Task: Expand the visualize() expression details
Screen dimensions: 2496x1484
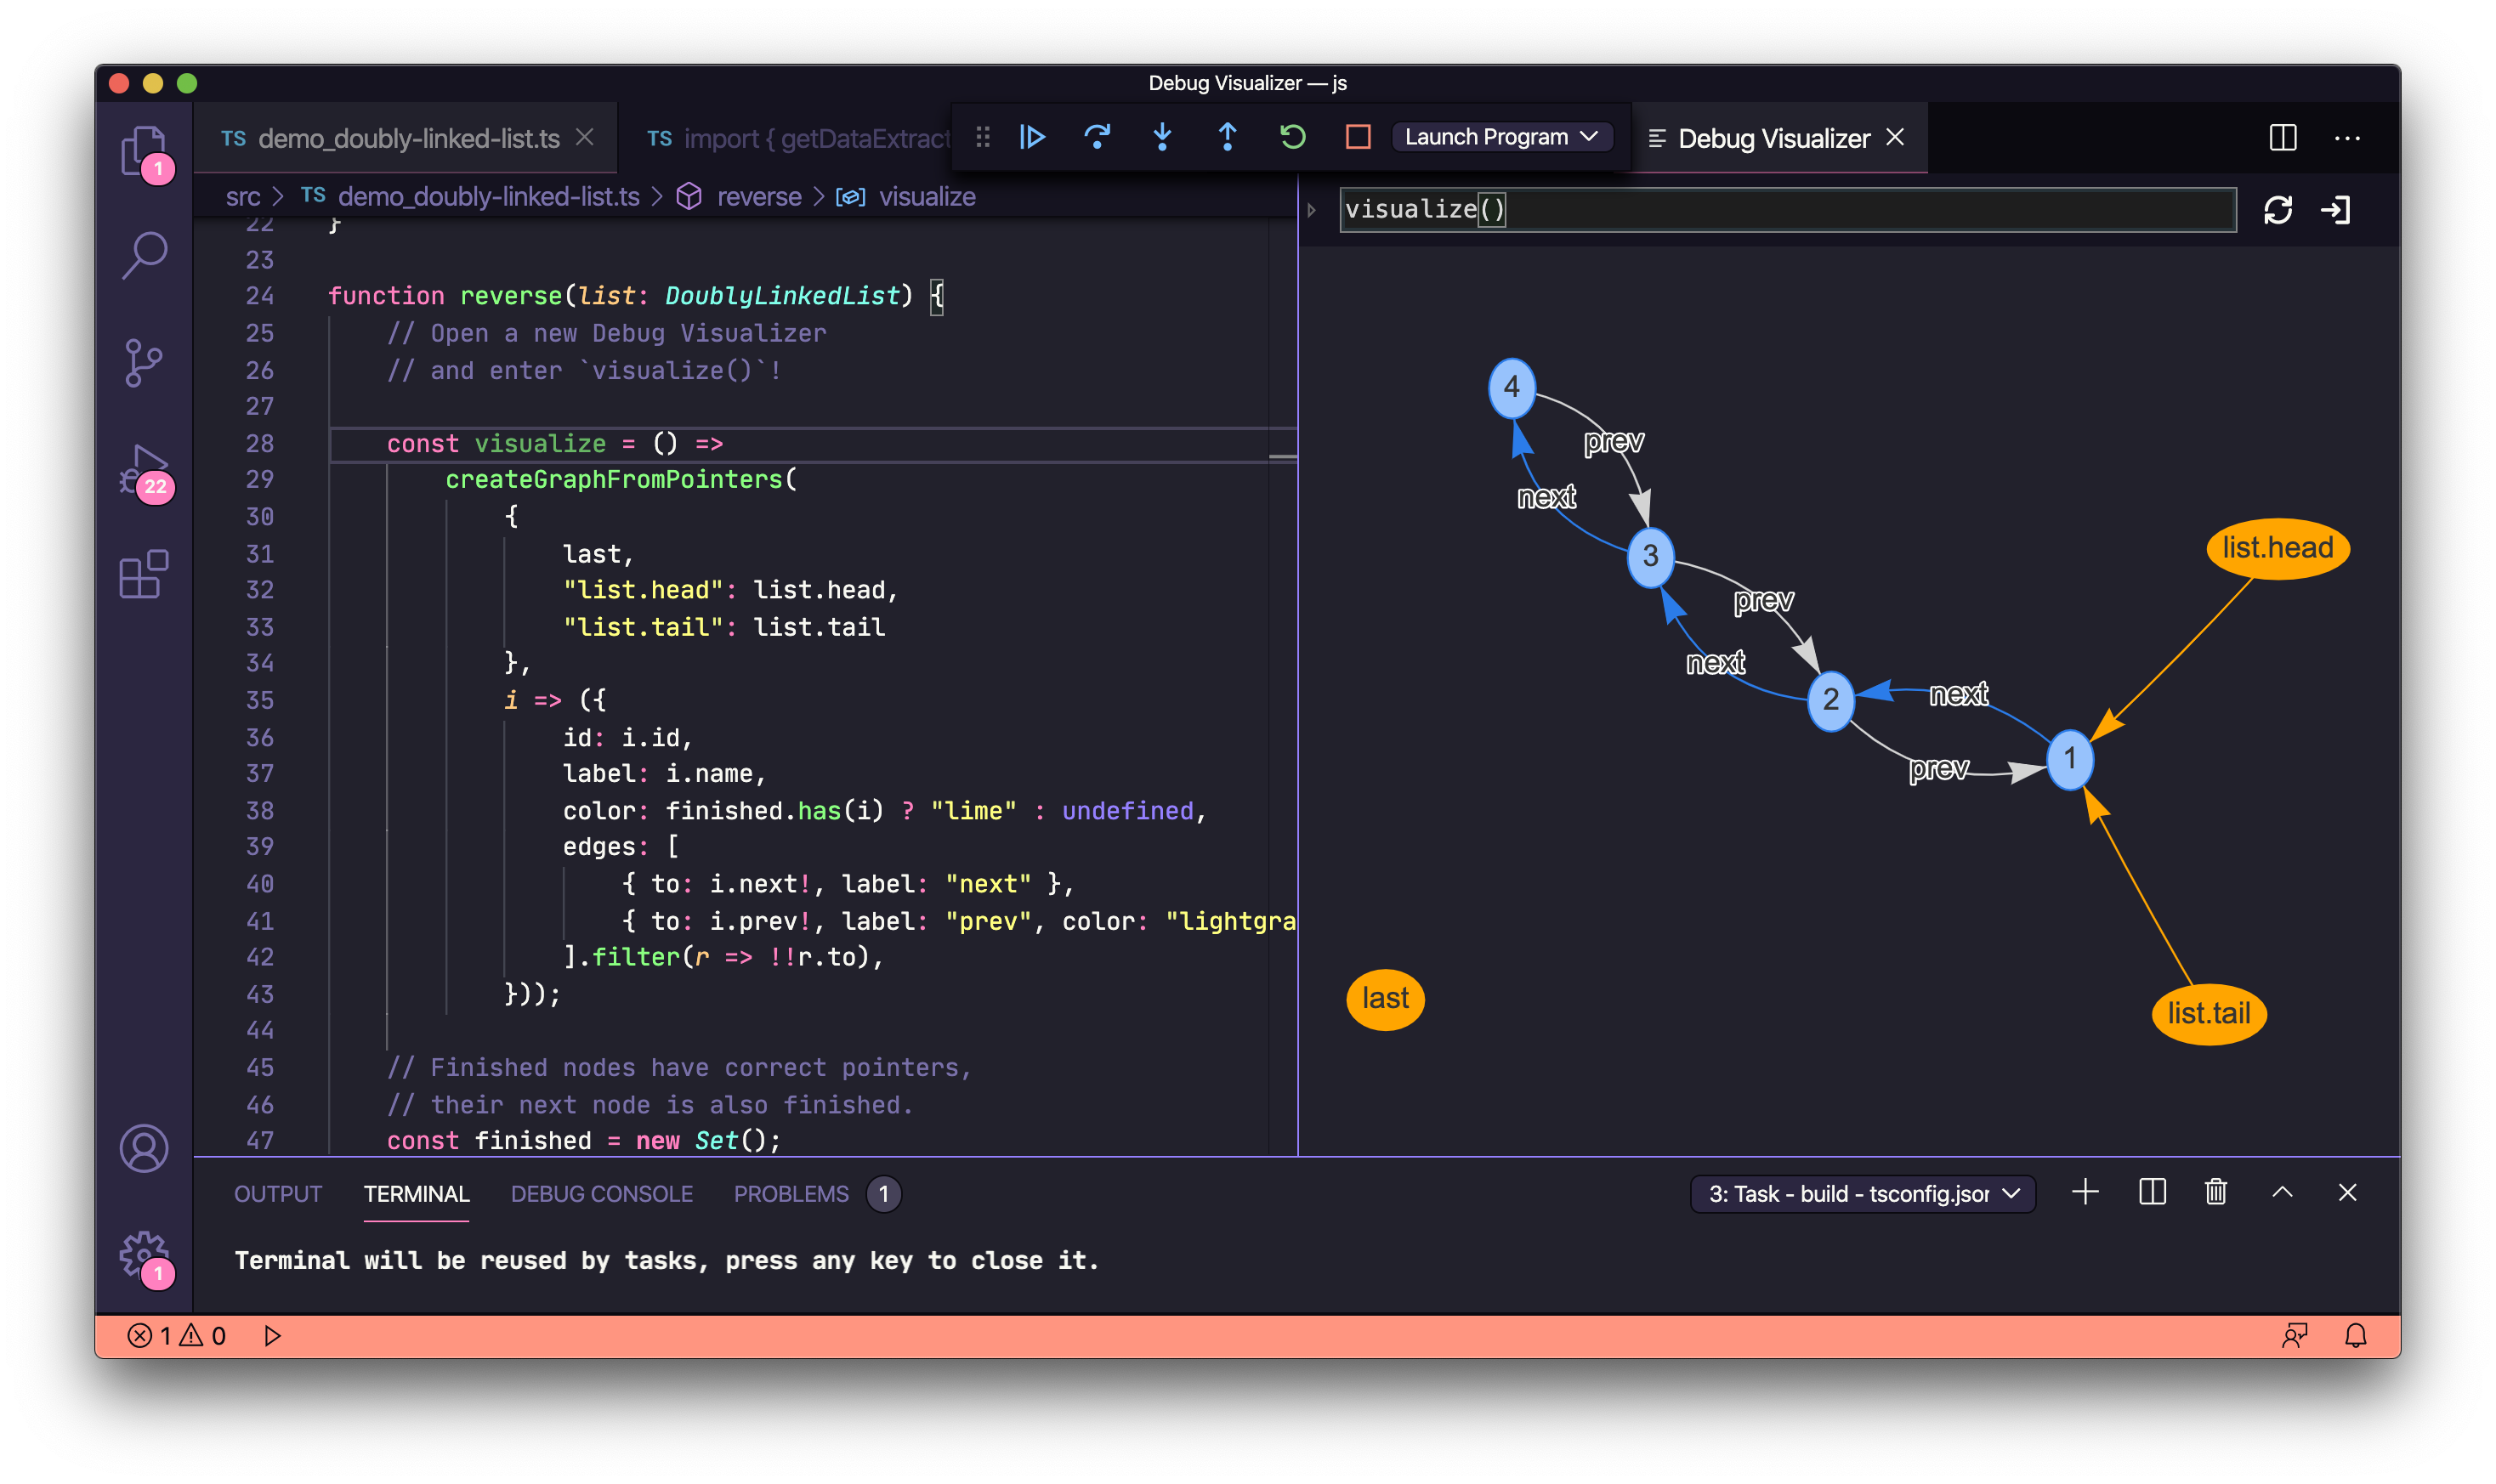Action: click(1311, 209)
